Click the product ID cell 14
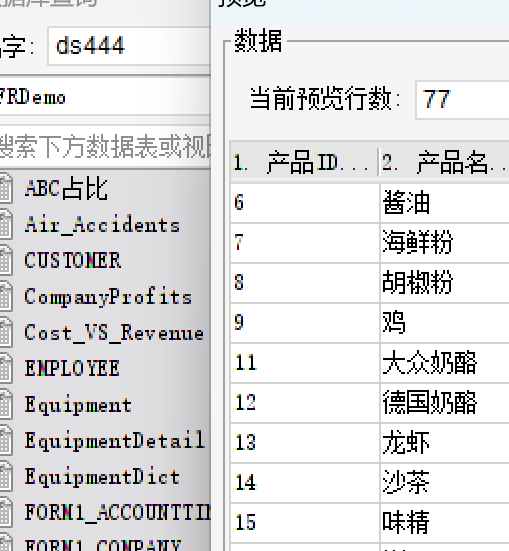The image size is (509, 551). point(305,483)
